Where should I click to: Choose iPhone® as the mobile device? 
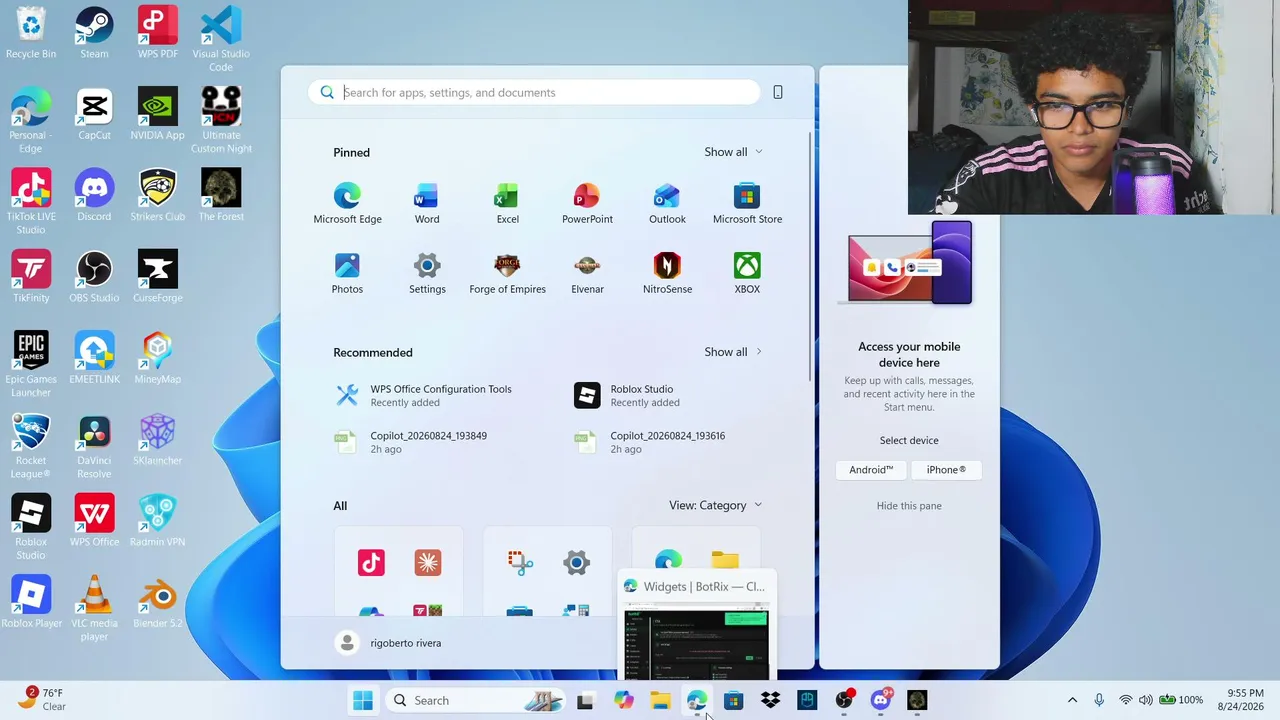click(946, 470)
